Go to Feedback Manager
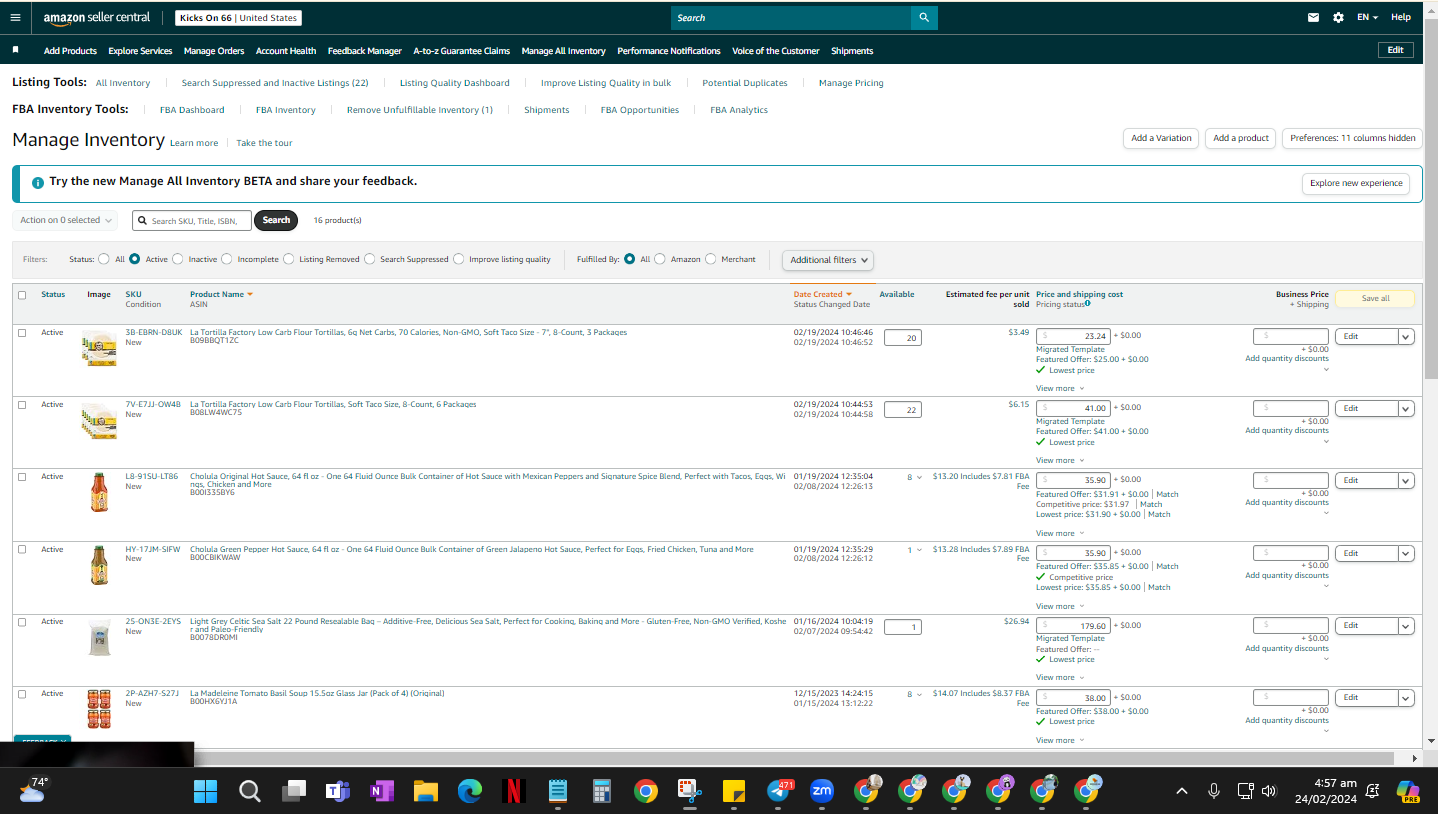The height and width of the screenshot is (814, 1438). point(365,51)
